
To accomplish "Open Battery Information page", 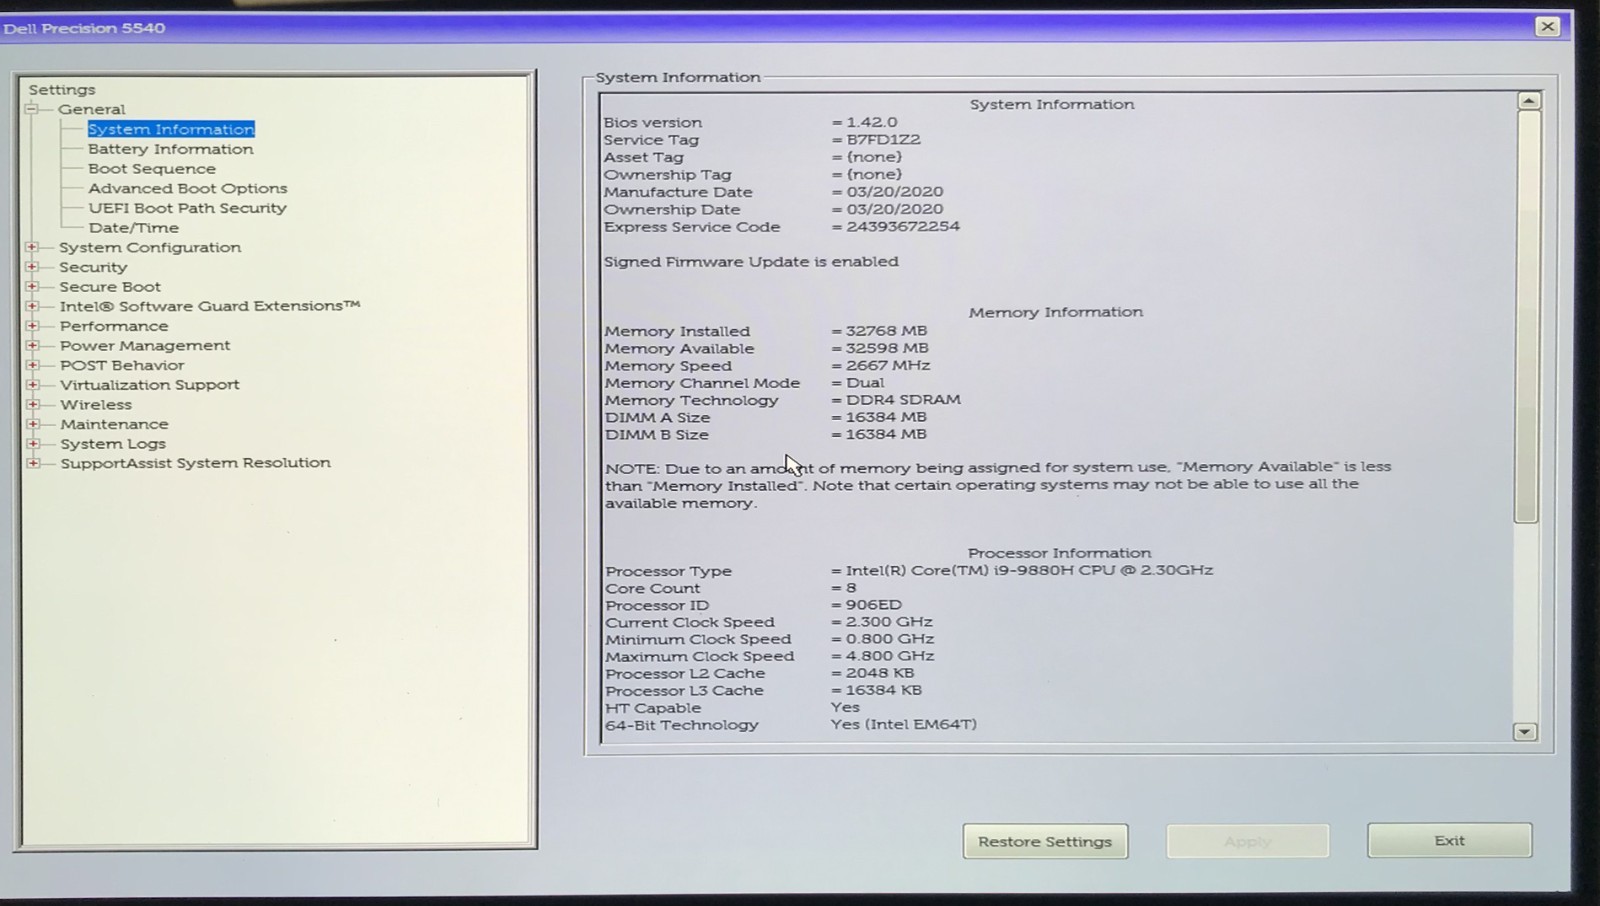I will 171,149.
